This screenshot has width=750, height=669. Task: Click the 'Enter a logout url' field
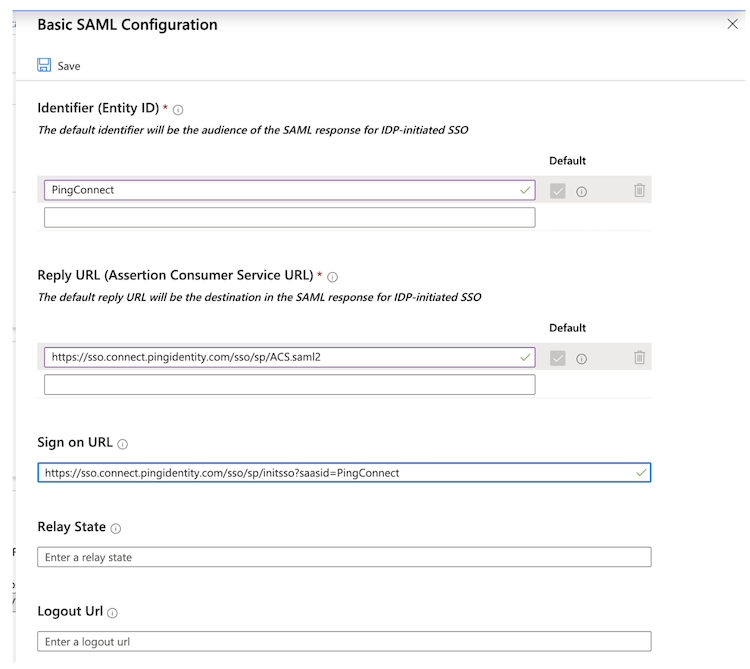pos(344,641)
